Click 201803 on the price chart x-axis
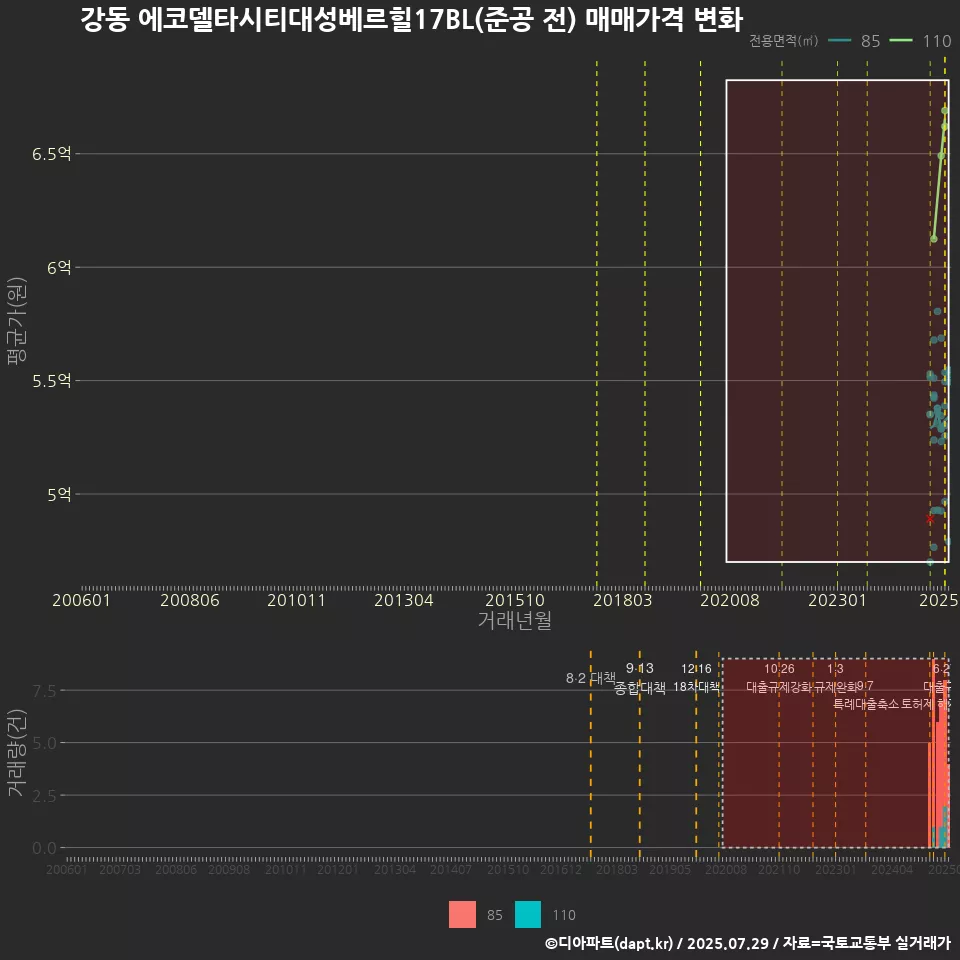Viewport: 960px width, 960px height. (622, 600)
